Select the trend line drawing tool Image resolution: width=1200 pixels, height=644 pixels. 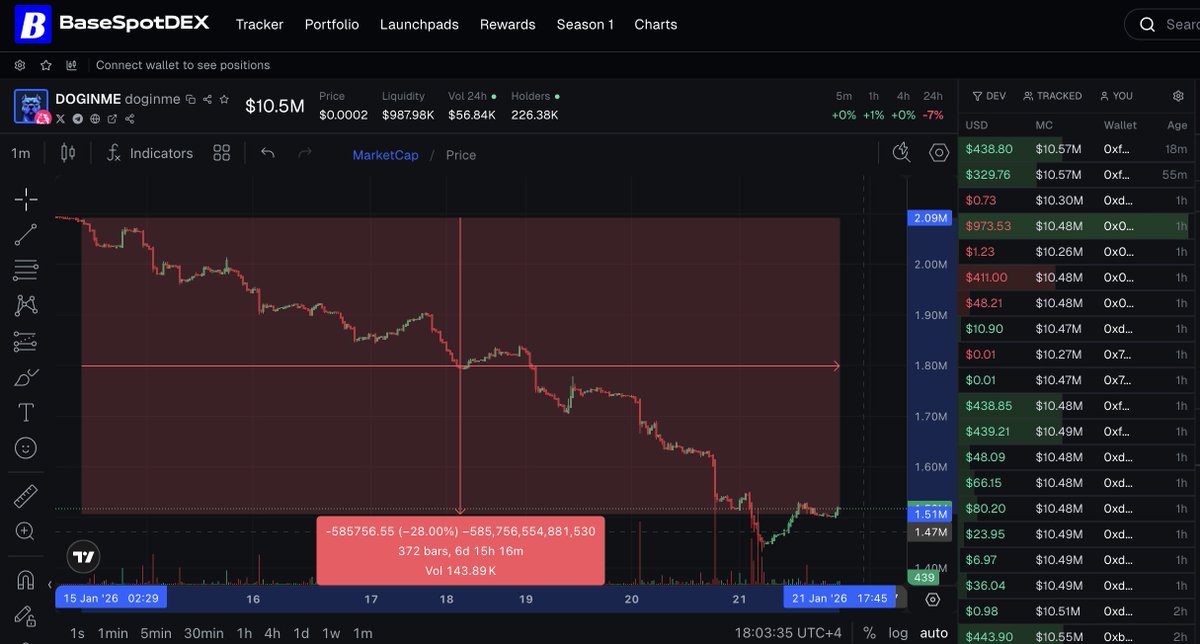click(x=26, y=235)
